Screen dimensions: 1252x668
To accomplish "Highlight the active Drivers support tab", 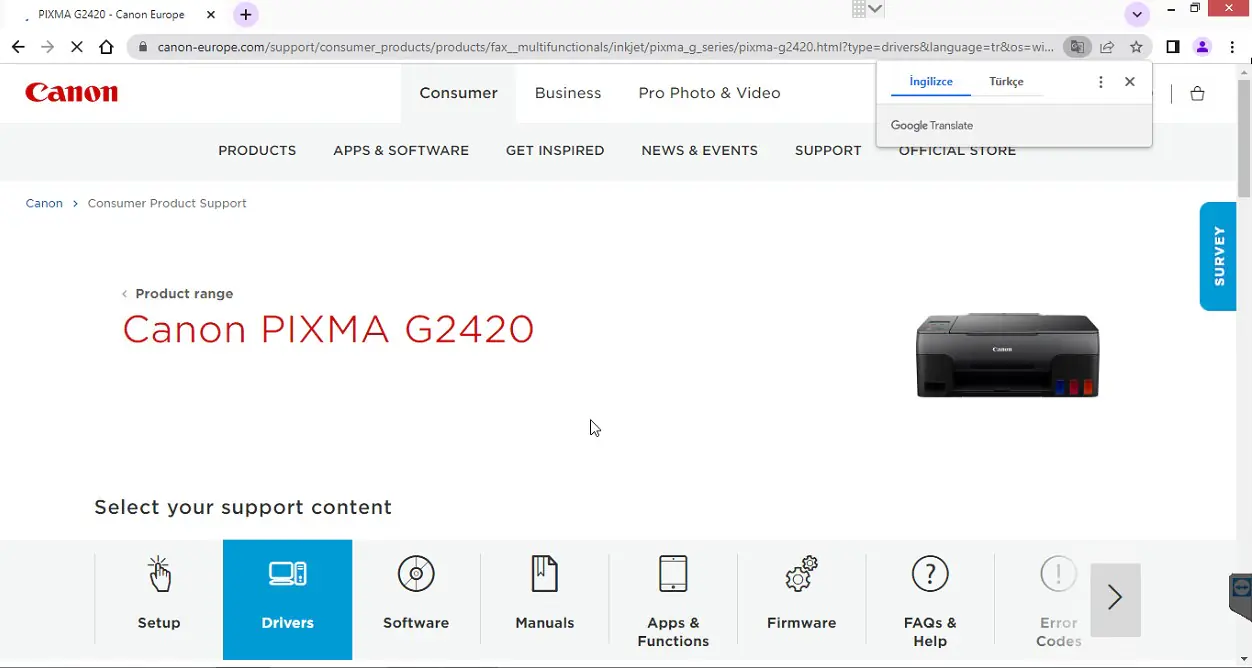I will [x=287, y=600].
